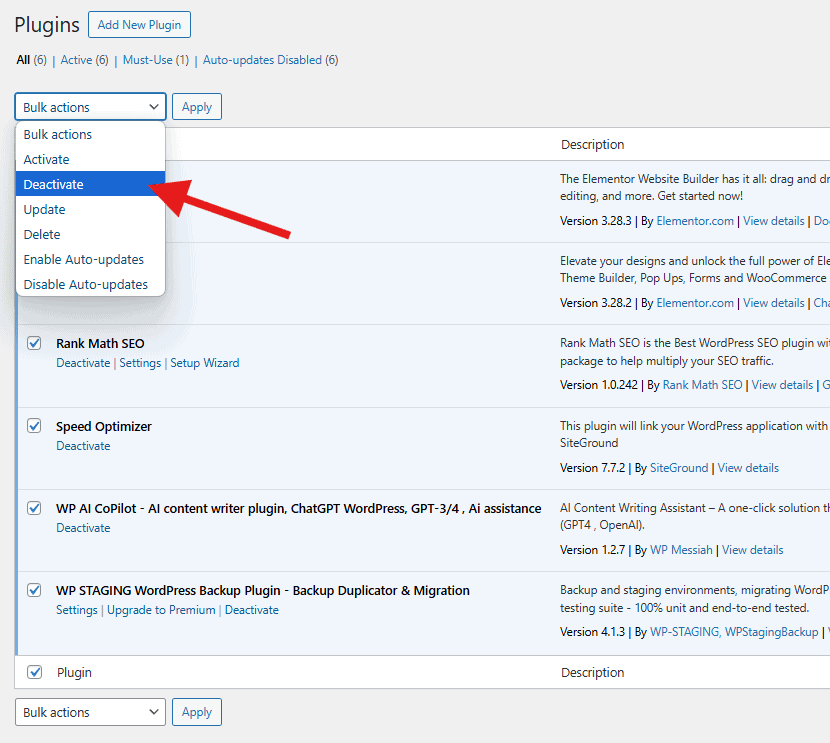Click the WP STAGING WordPress Backup Plugin title
The height and width of the screenshot is (743, 830).
tap(263, 591)
